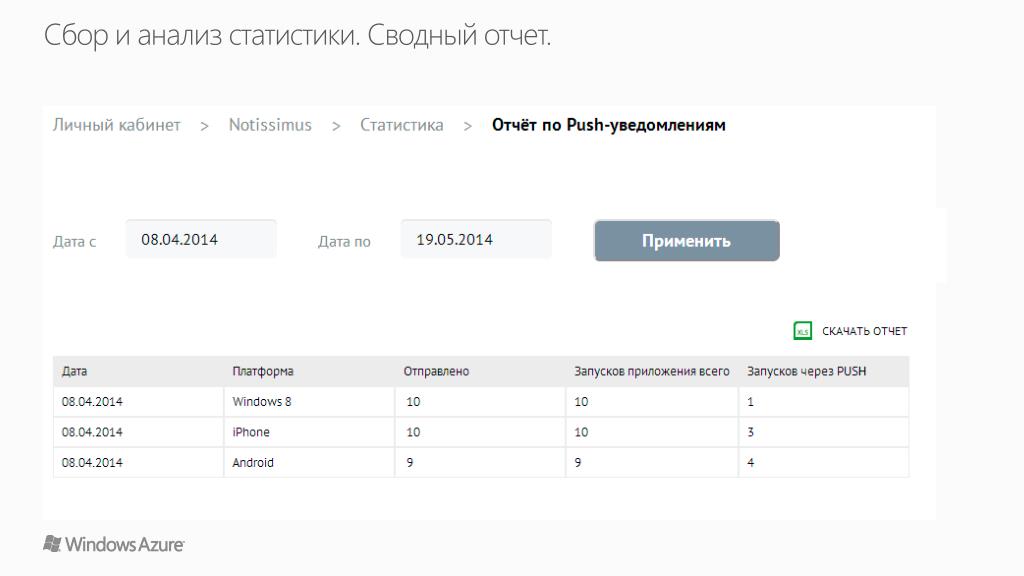1024x576 pixels.
Task: Click the date cell in Android row
Action: point(138,463)
